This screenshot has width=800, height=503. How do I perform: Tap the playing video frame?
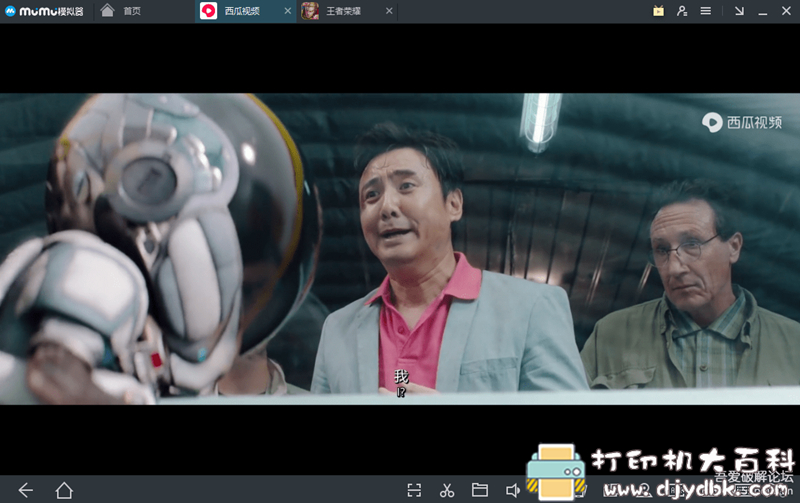click(400, 248)
